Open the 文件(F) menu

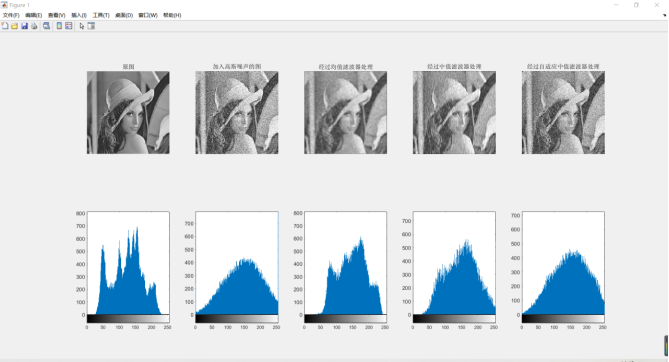(x=11, y=15)
